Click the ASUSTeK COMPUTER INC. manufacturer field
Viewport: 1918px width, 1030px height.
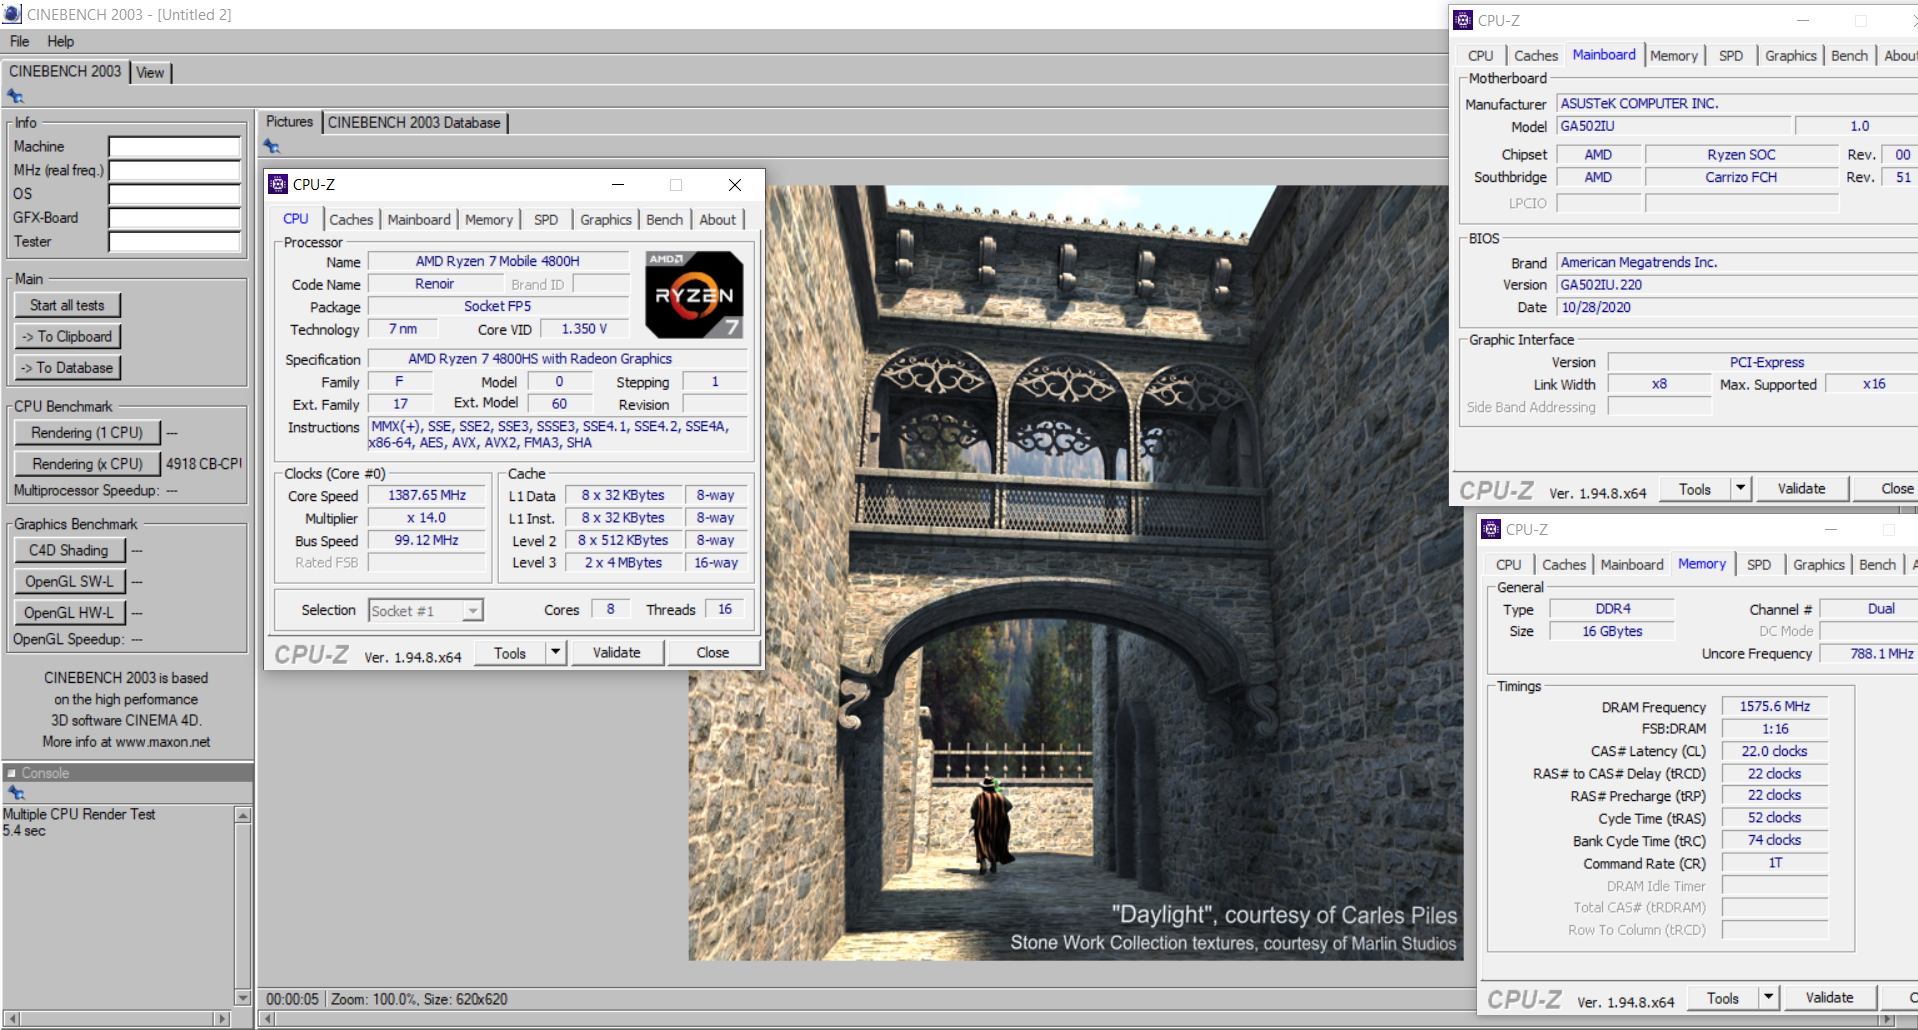1738,103
